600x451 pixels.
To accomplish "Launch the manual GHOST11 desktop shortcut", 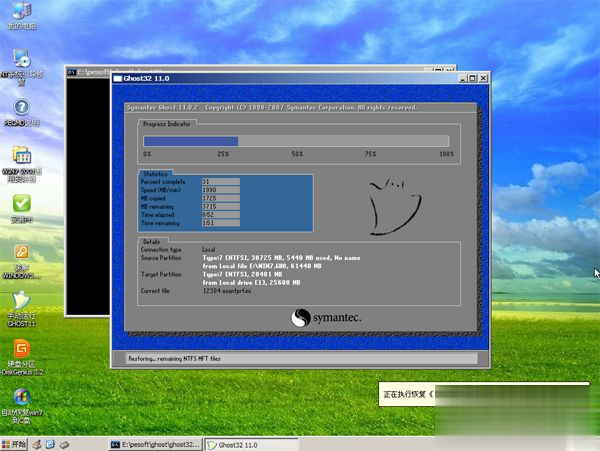I will pos(21,302).
